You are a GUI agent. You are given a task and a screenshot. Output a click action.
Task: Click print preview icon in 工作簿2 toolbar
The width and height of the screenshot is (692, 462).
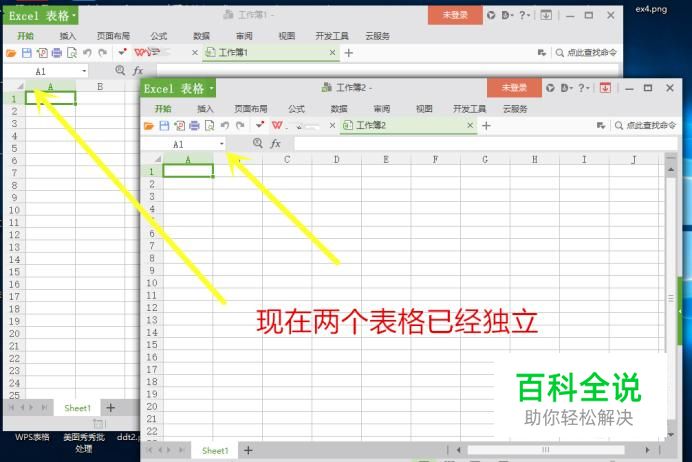coord(209,126)
